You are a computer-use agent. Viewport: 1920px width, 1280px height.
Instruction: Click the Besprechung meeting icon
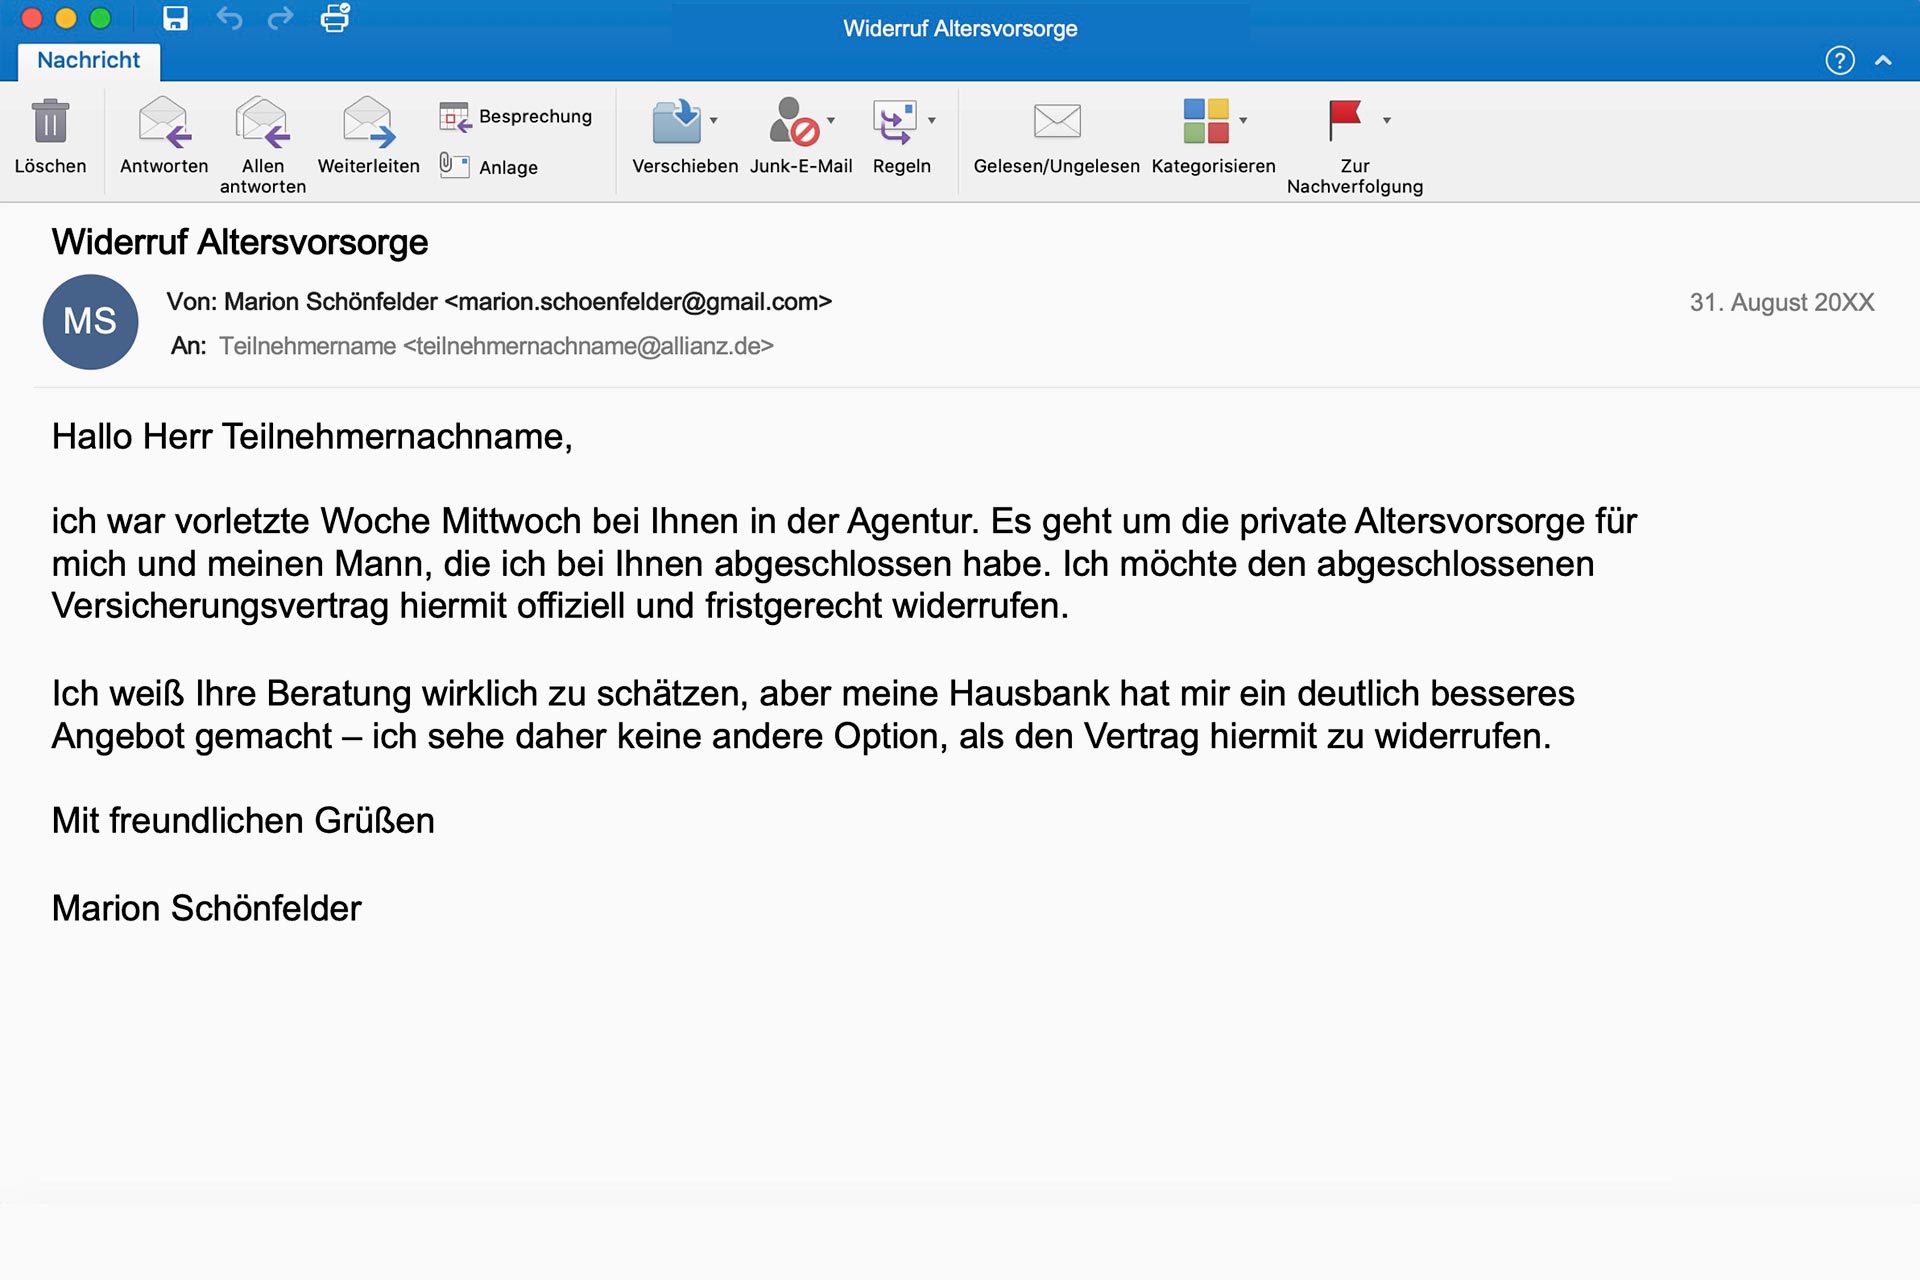tap(455, 117)
